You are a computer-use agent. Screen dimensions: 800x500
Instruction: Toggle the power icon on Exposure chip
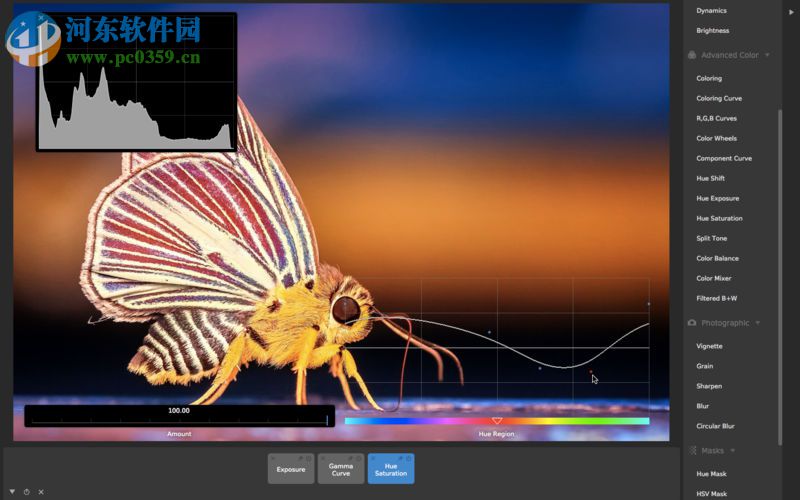point(309,458)
